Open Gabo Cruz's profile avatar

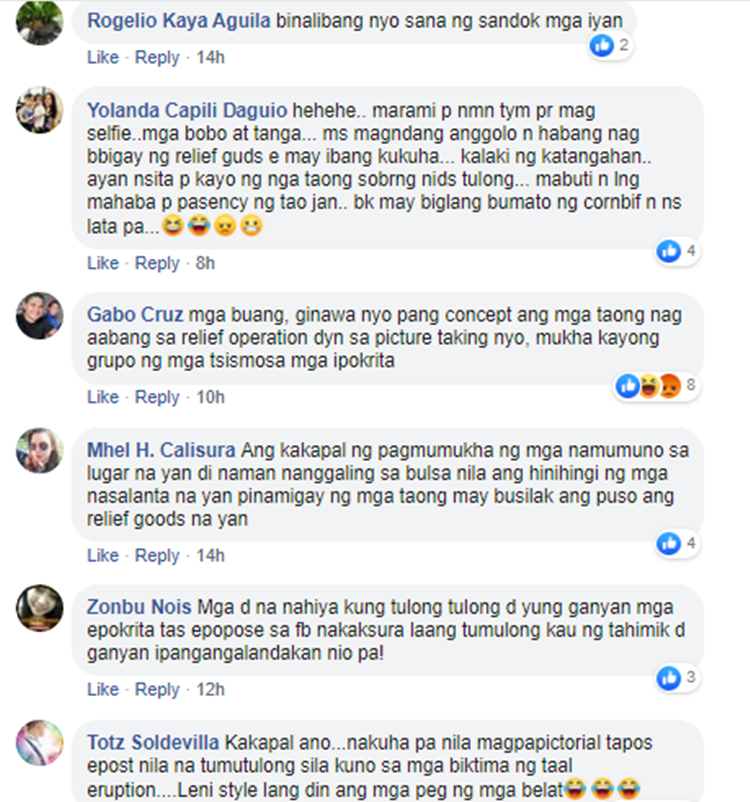coord(39,316)
